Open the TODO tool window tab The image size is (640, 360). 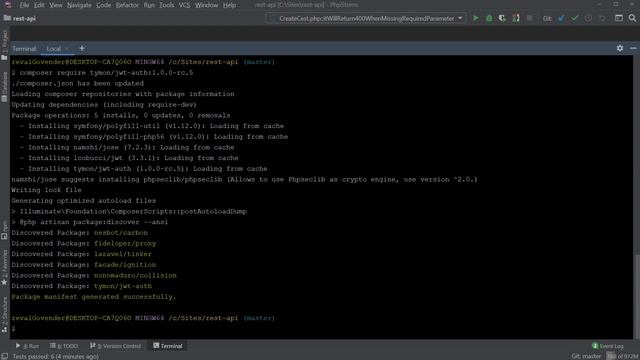coord(64,346)
